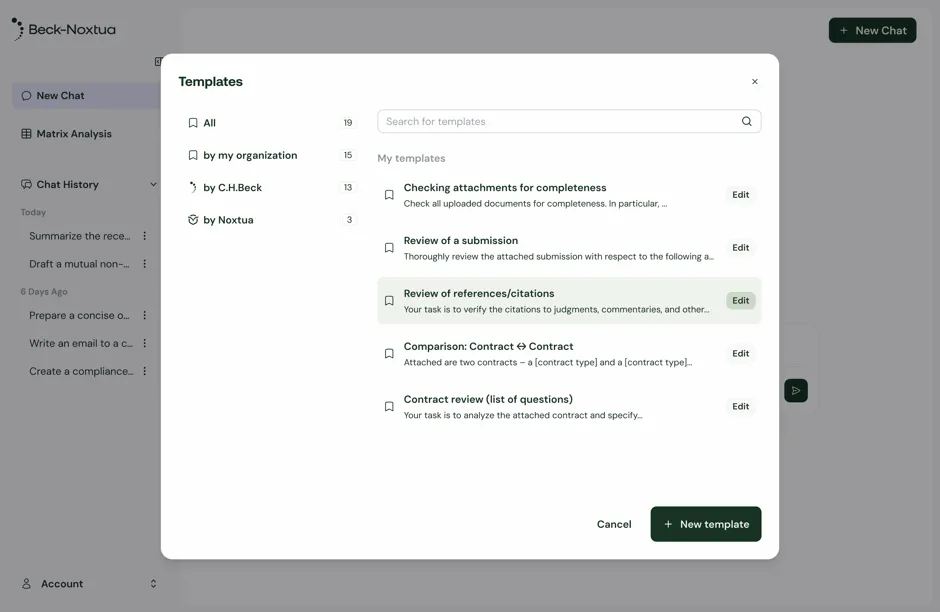Click bookmark icon for Review of references/citations
This screenshot has width=940, height=612.
pyautogui.click(x=389, y=301)
